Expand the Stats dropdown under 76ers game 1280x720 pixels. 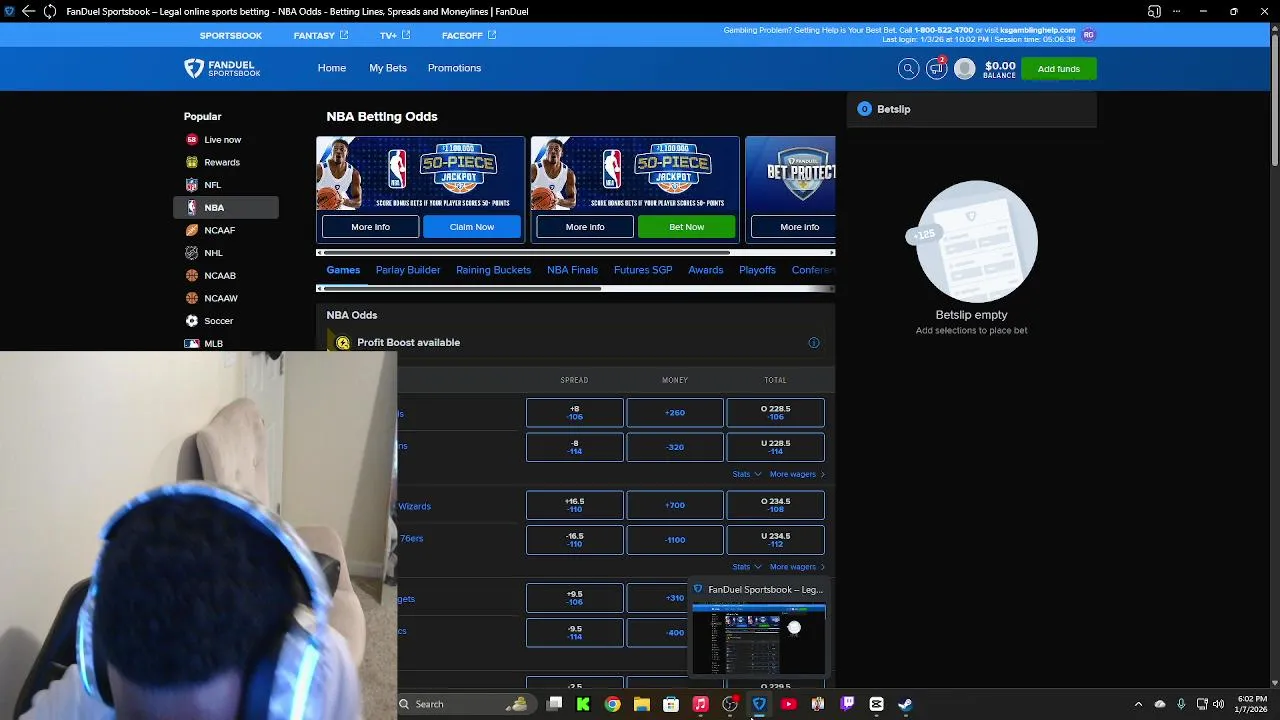coord(746,567)
